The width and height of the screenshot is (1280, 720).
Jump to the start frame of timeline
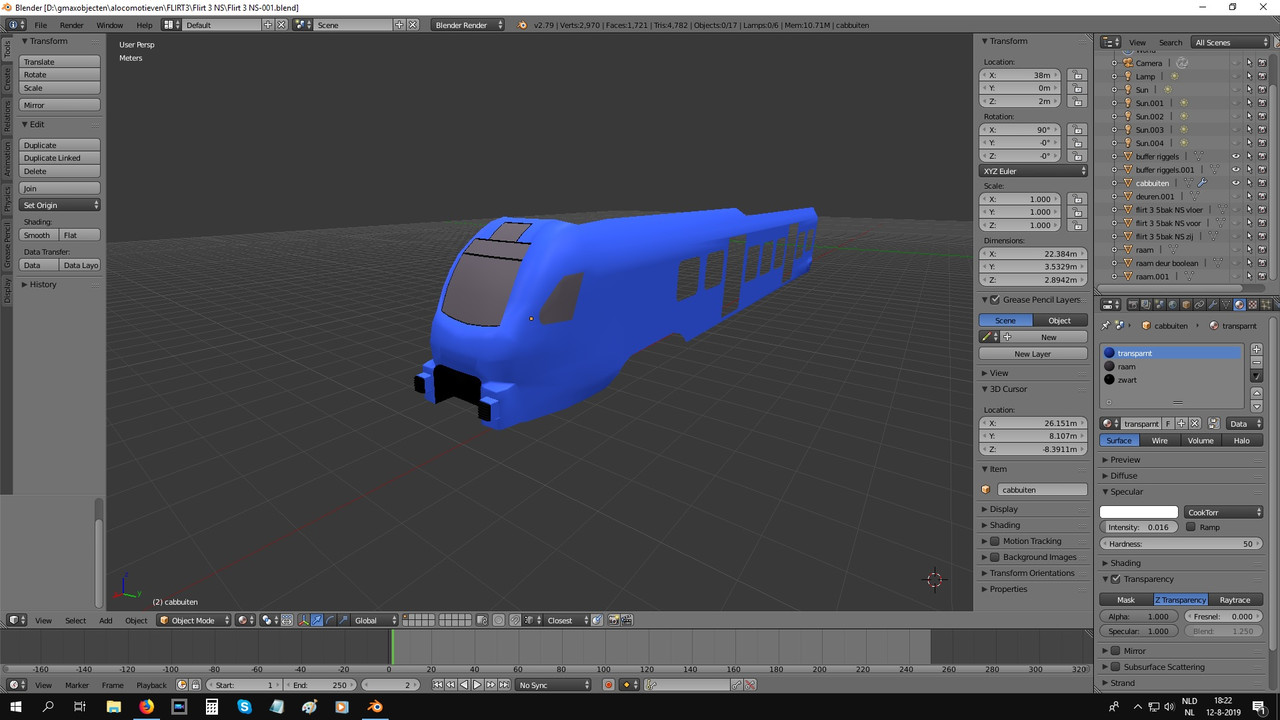pyautogui.click(x=438, y=685)
